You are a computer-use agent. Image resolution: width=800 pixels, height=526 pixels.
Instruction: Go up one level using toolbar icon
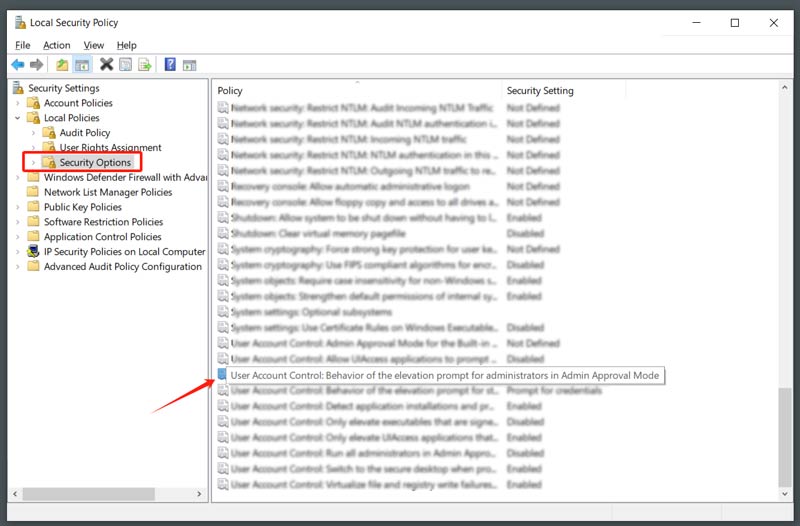point(62,65)
